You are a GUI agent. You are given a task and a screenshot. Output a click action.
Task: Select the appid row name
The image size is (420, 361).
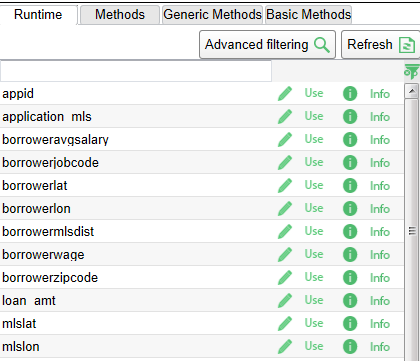pos(18,94)
